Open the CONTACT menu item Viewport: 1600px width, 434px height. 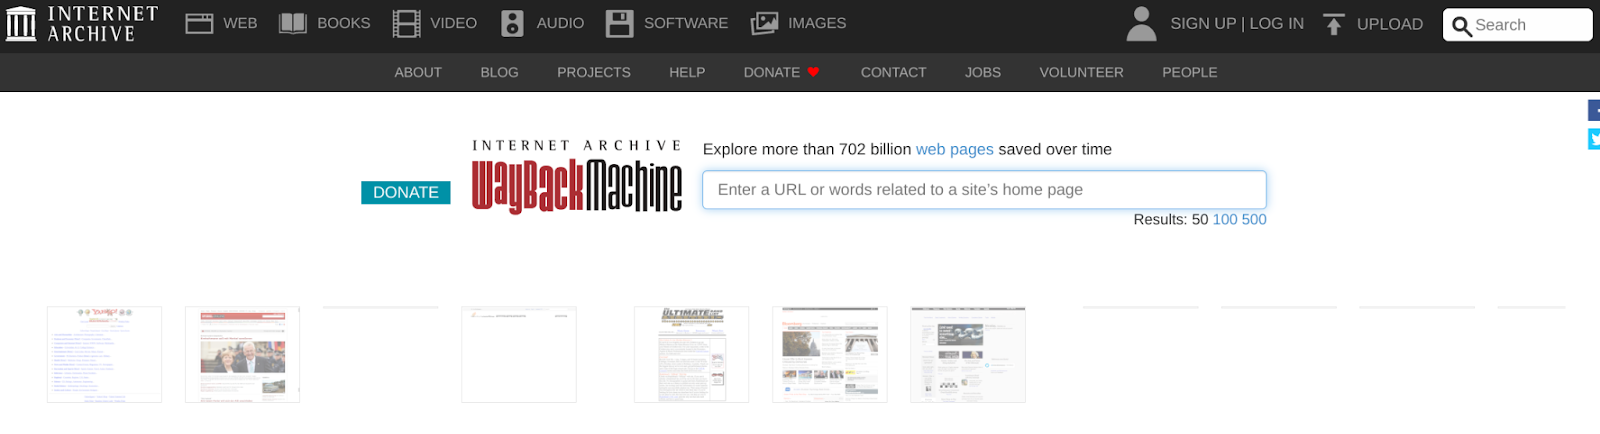[894, 72]
